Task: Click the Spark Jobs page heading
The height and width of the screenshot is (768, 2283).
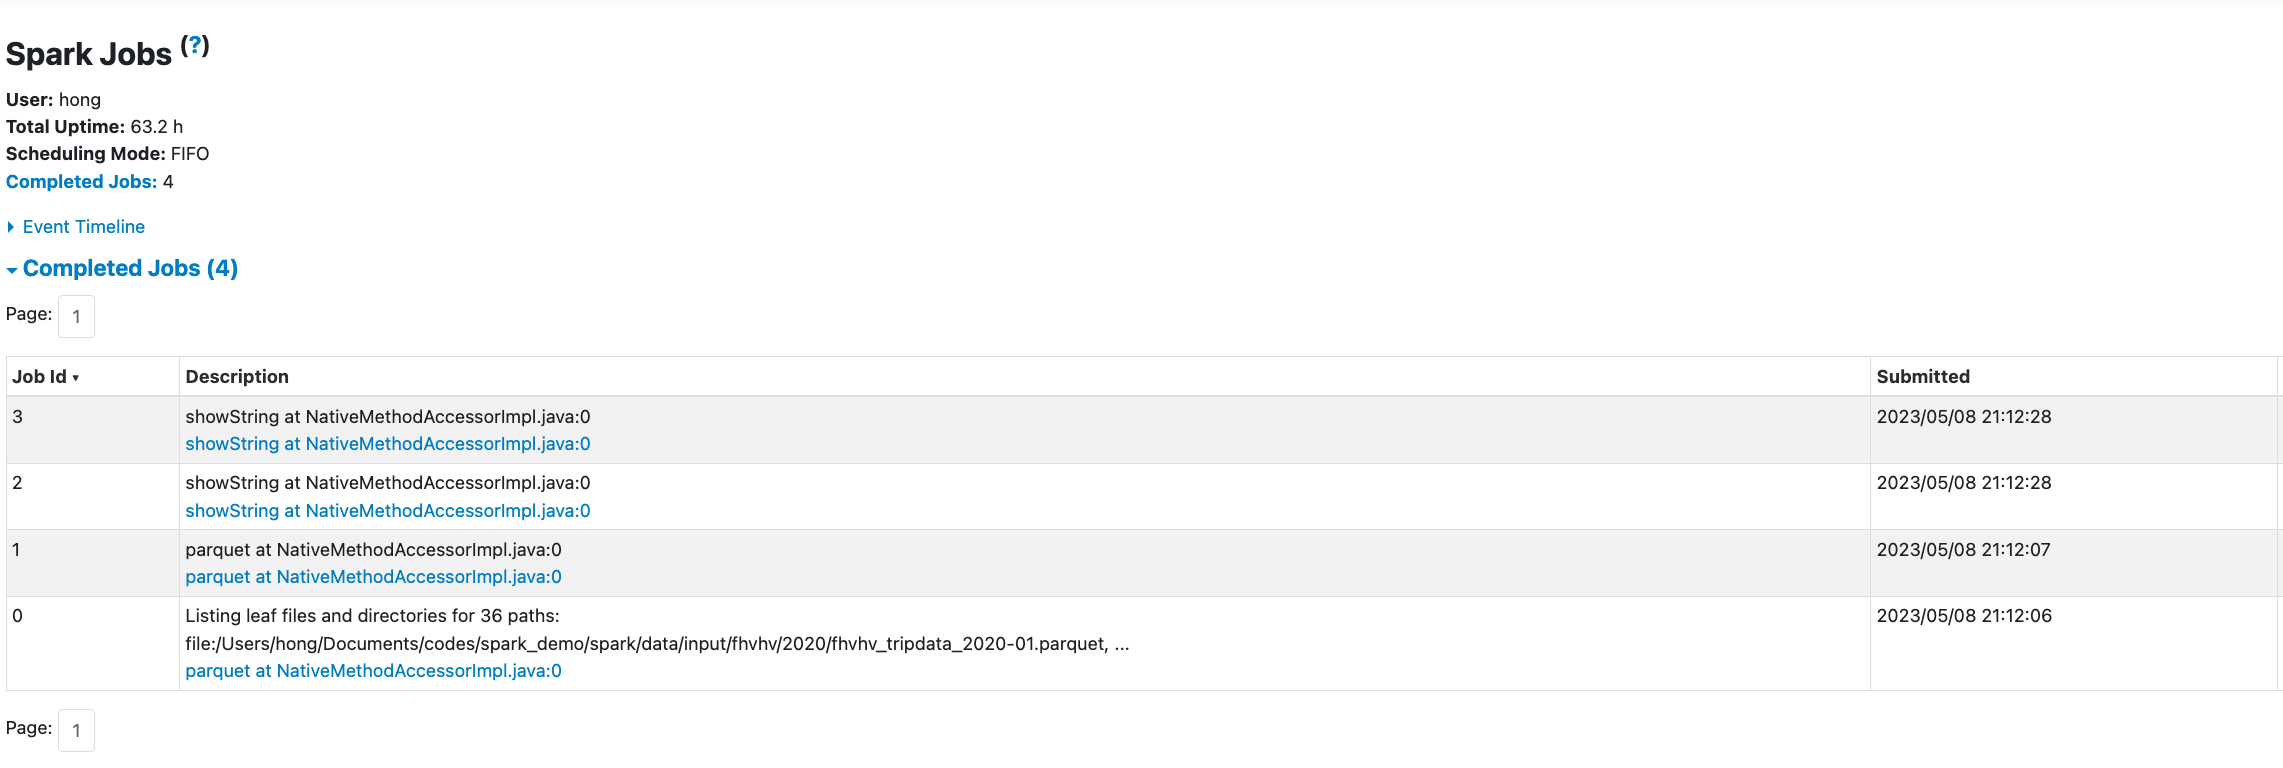Action: [x=89, y=54]
